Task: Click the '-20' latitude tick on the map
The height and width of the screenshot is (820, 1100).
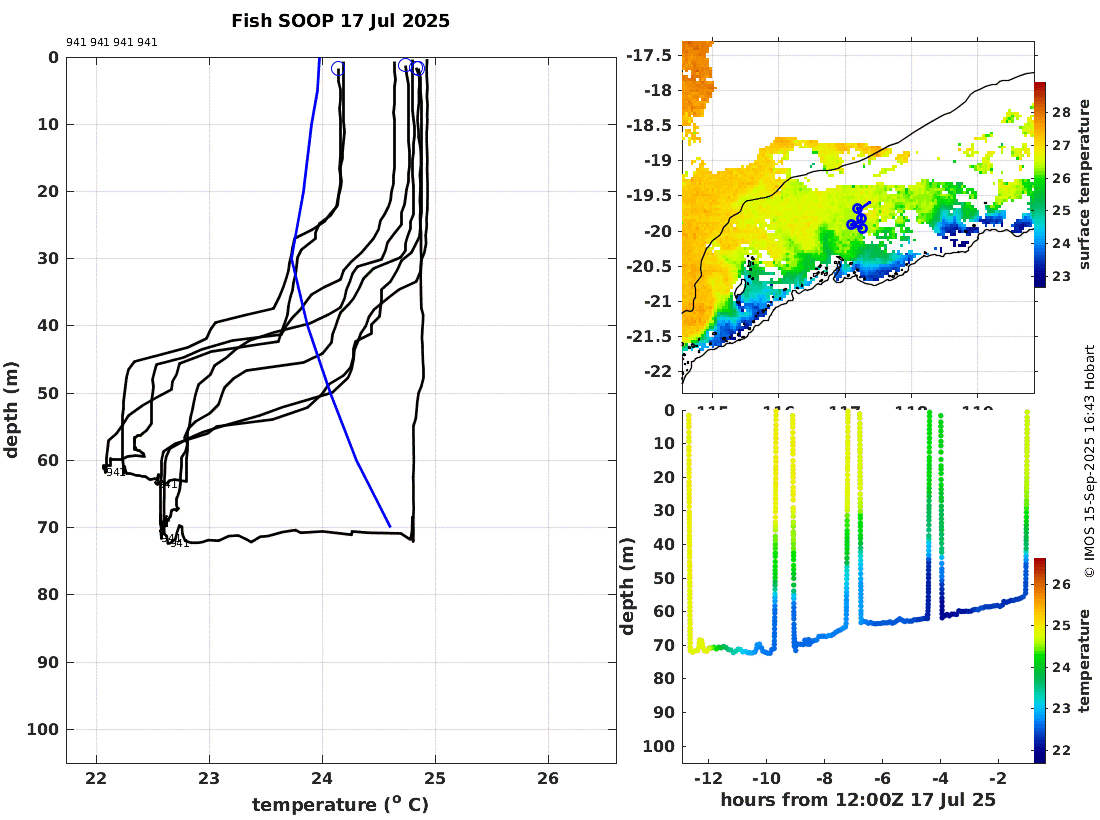Action: click(x=657, y=231)
